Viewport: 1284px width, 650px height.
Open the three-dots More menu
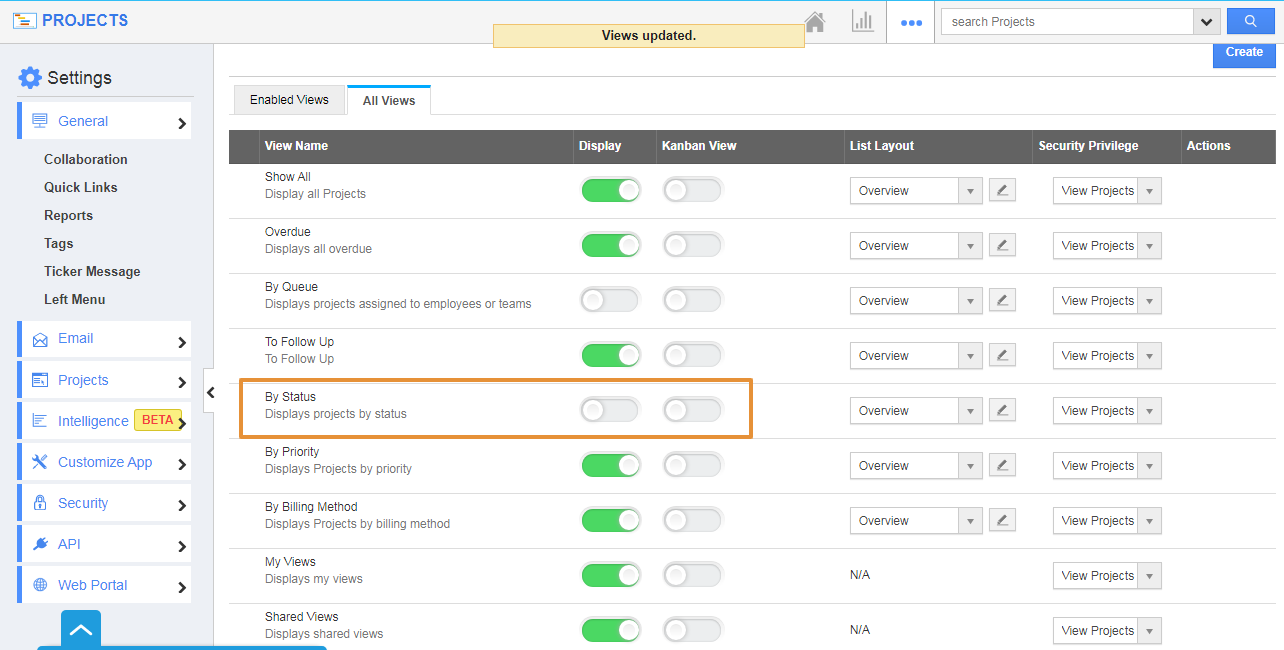click(x=911, y=22)
